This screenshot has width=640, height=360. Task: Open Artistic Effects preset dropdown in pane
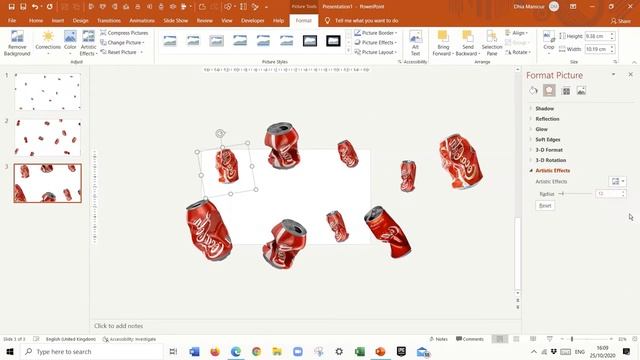617,181
